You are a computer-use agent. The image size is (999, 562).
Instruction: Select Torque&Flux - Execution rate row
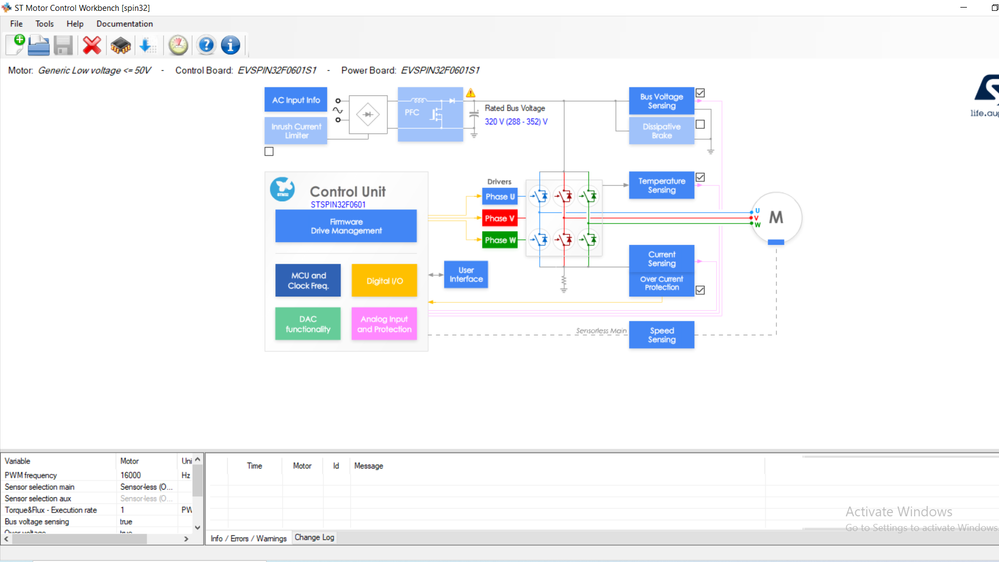pyautogui.click(x=97, y=510)
